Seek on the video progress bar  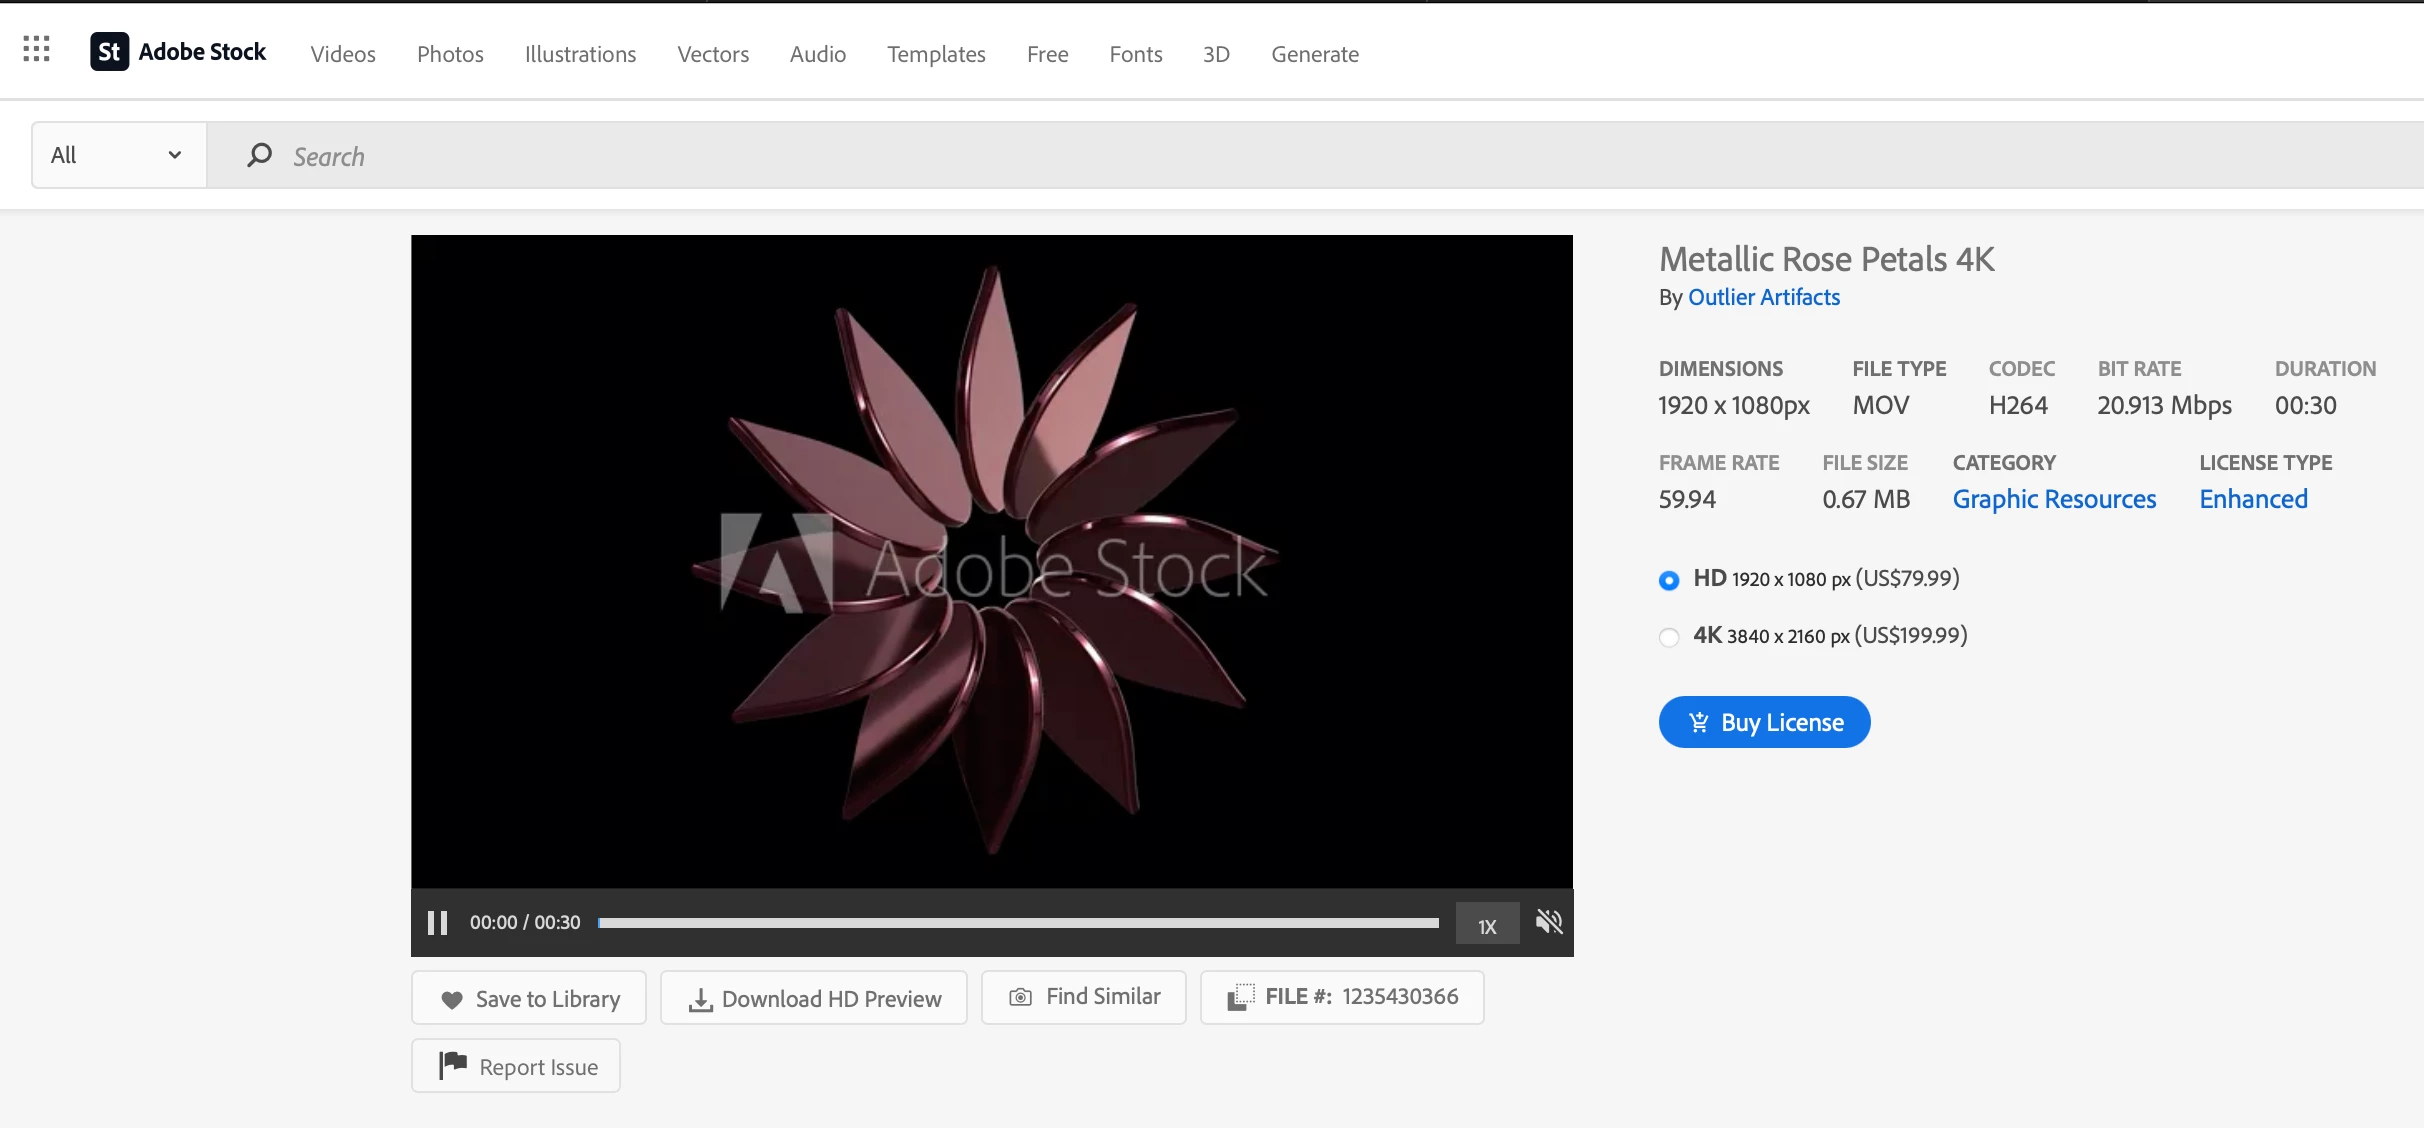point(1017,923)
